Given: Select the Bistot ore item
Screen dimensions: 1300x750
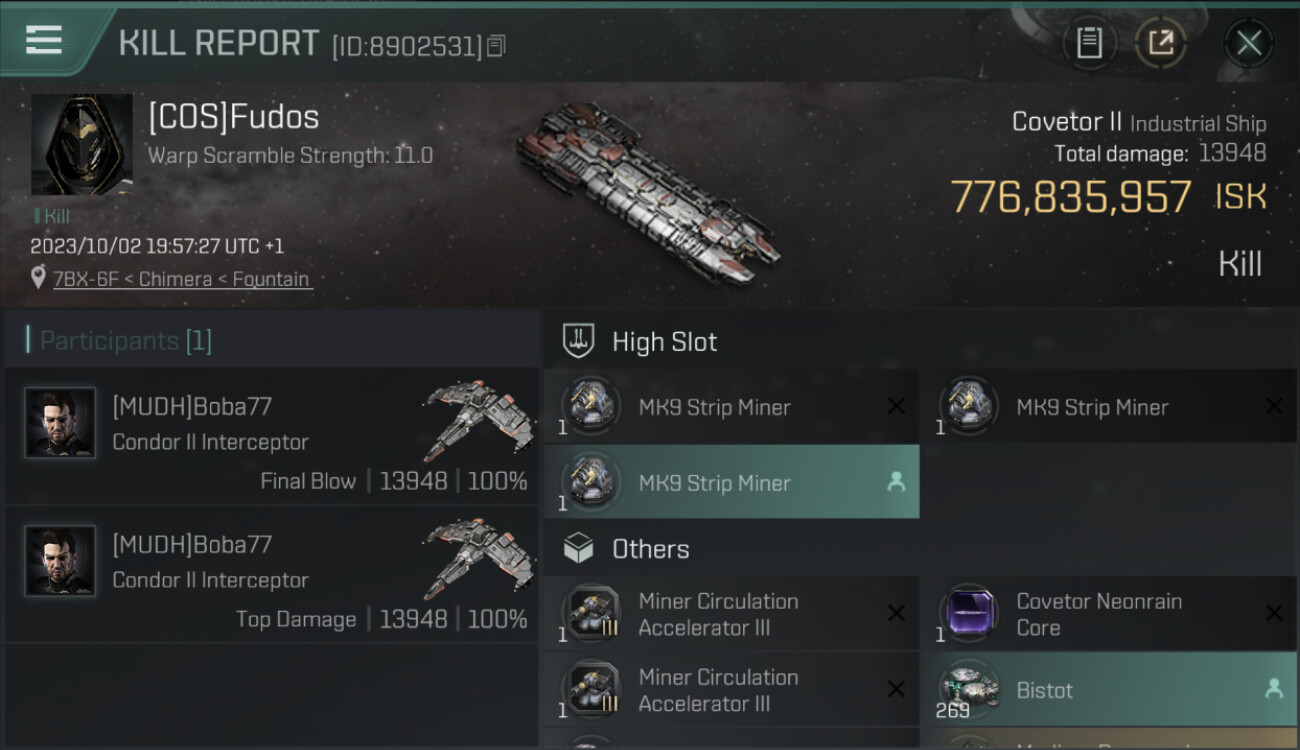Looking at the screenshot, I should (x=1108, y=690).
